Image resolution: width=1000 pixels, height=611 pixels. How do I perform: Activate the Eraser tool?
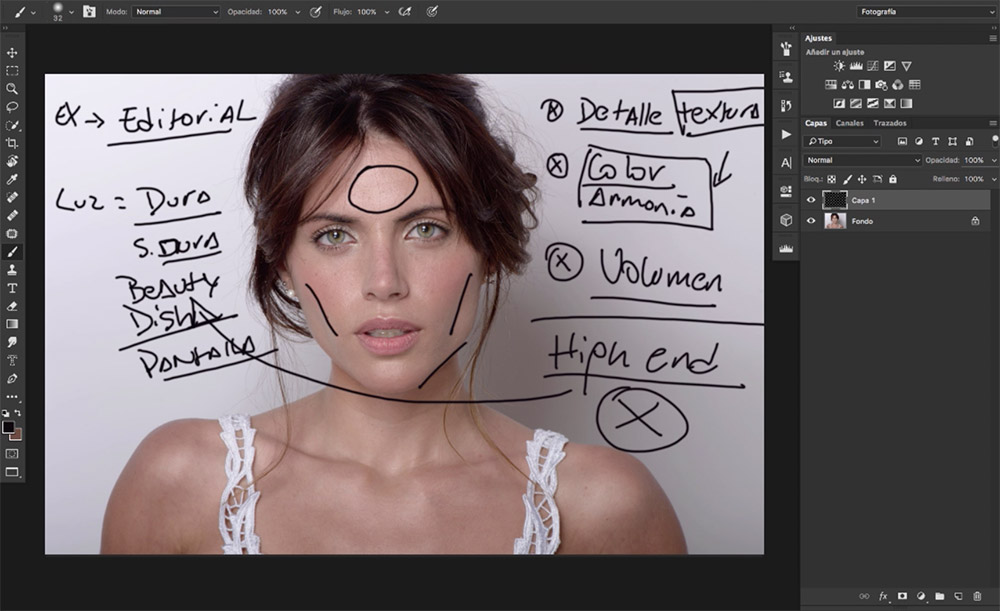coord(12,306)
